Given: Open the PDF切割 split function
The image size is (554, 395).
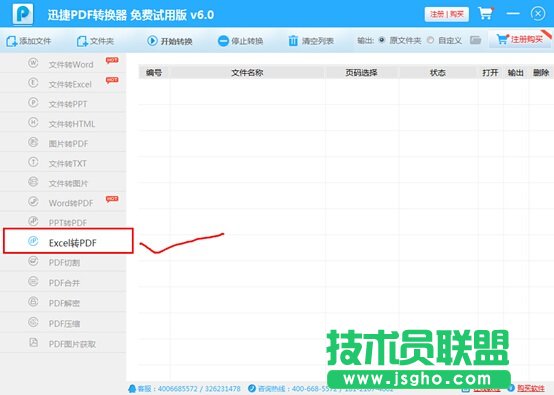Looking at the screenshot, I should click(x=63, y=263).
